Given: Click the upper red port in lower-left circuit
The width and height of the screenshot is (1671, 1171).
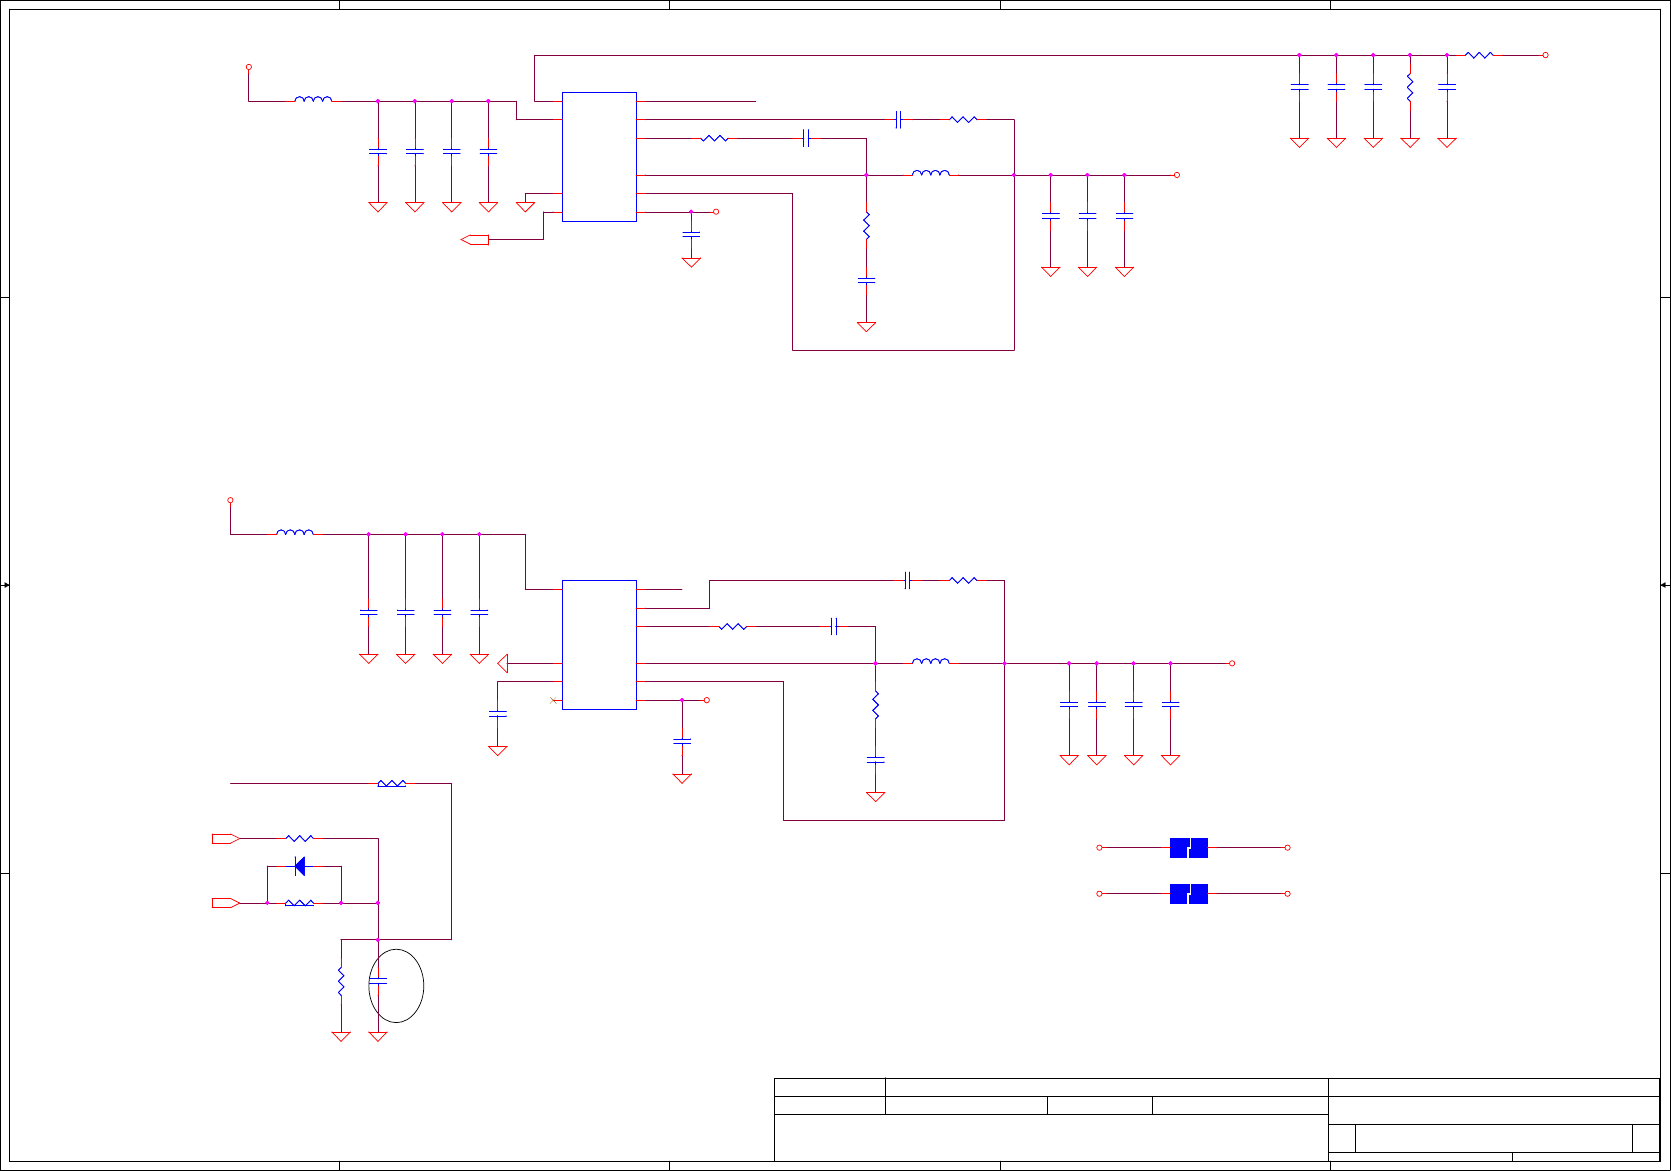Looking at the screenshot, I should click(x=225, y=839).
